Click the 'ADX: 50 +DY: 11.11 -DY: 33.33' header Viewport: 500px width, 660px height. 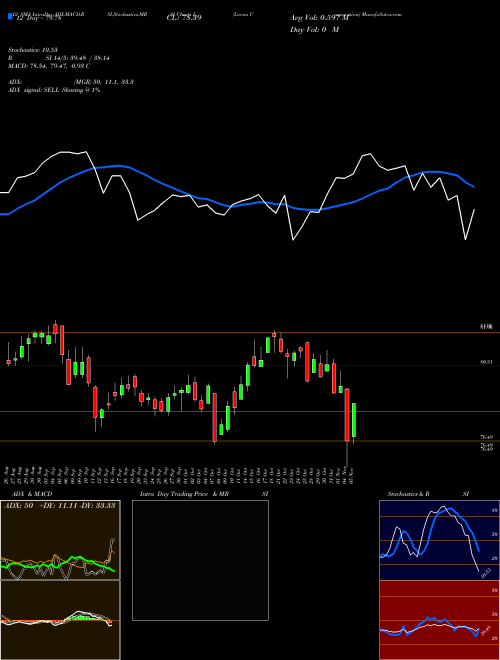tap(60, 505)
